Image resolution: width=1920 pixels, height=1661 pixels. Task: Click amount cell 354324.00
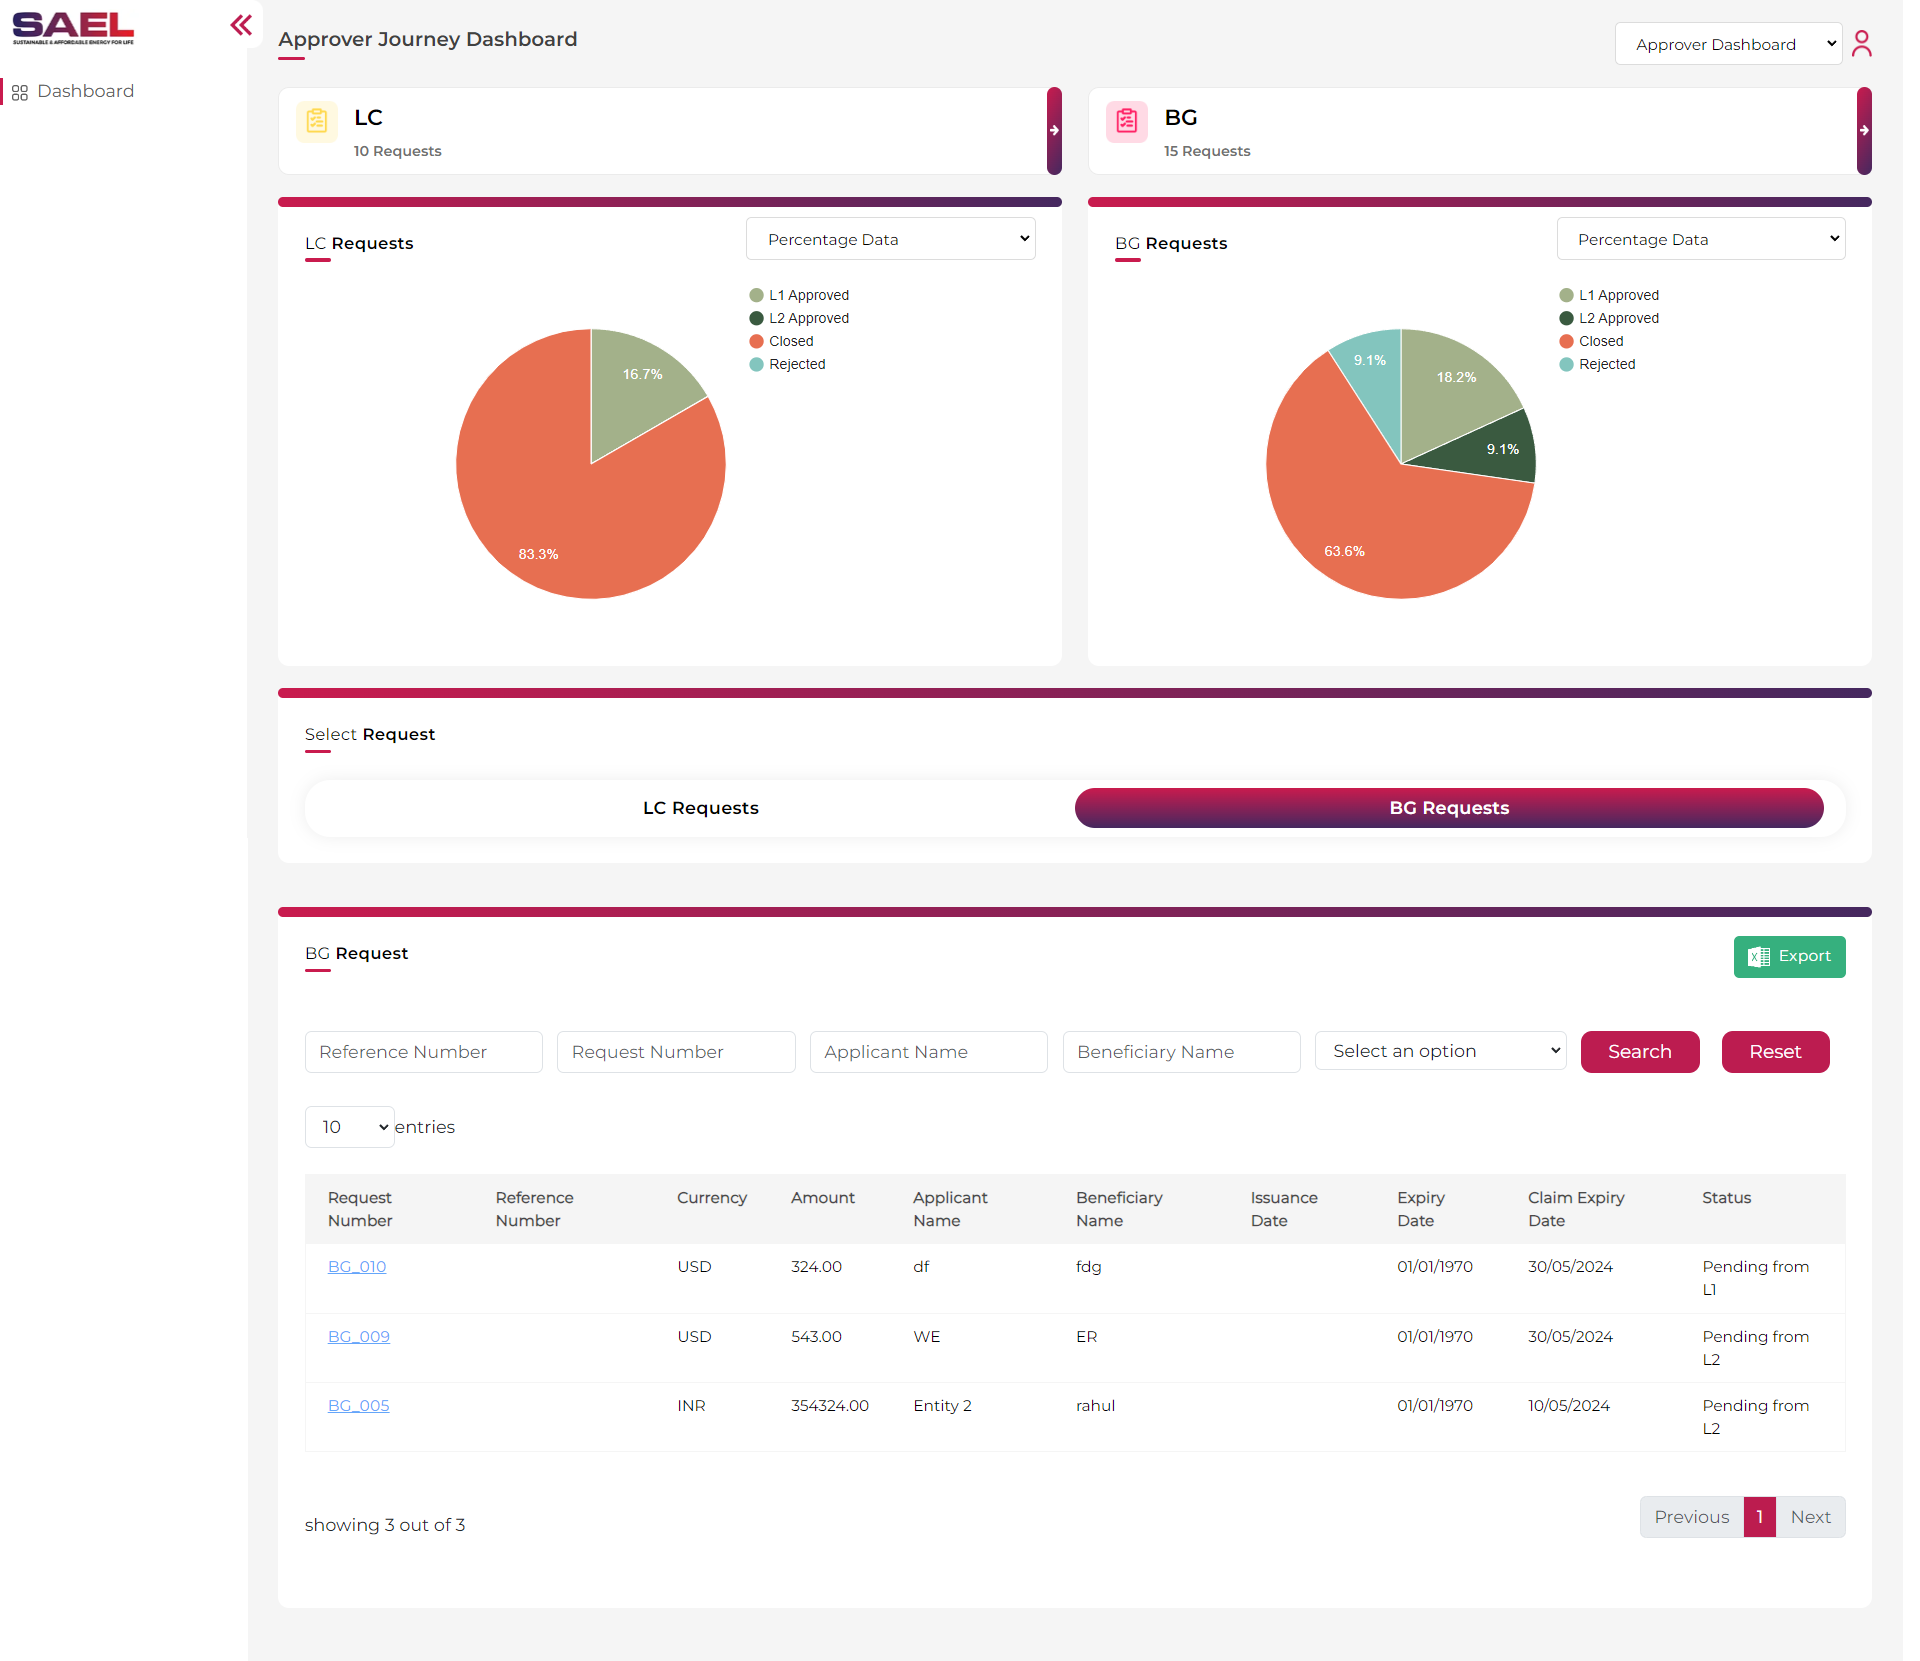(x=830, y=1406)
